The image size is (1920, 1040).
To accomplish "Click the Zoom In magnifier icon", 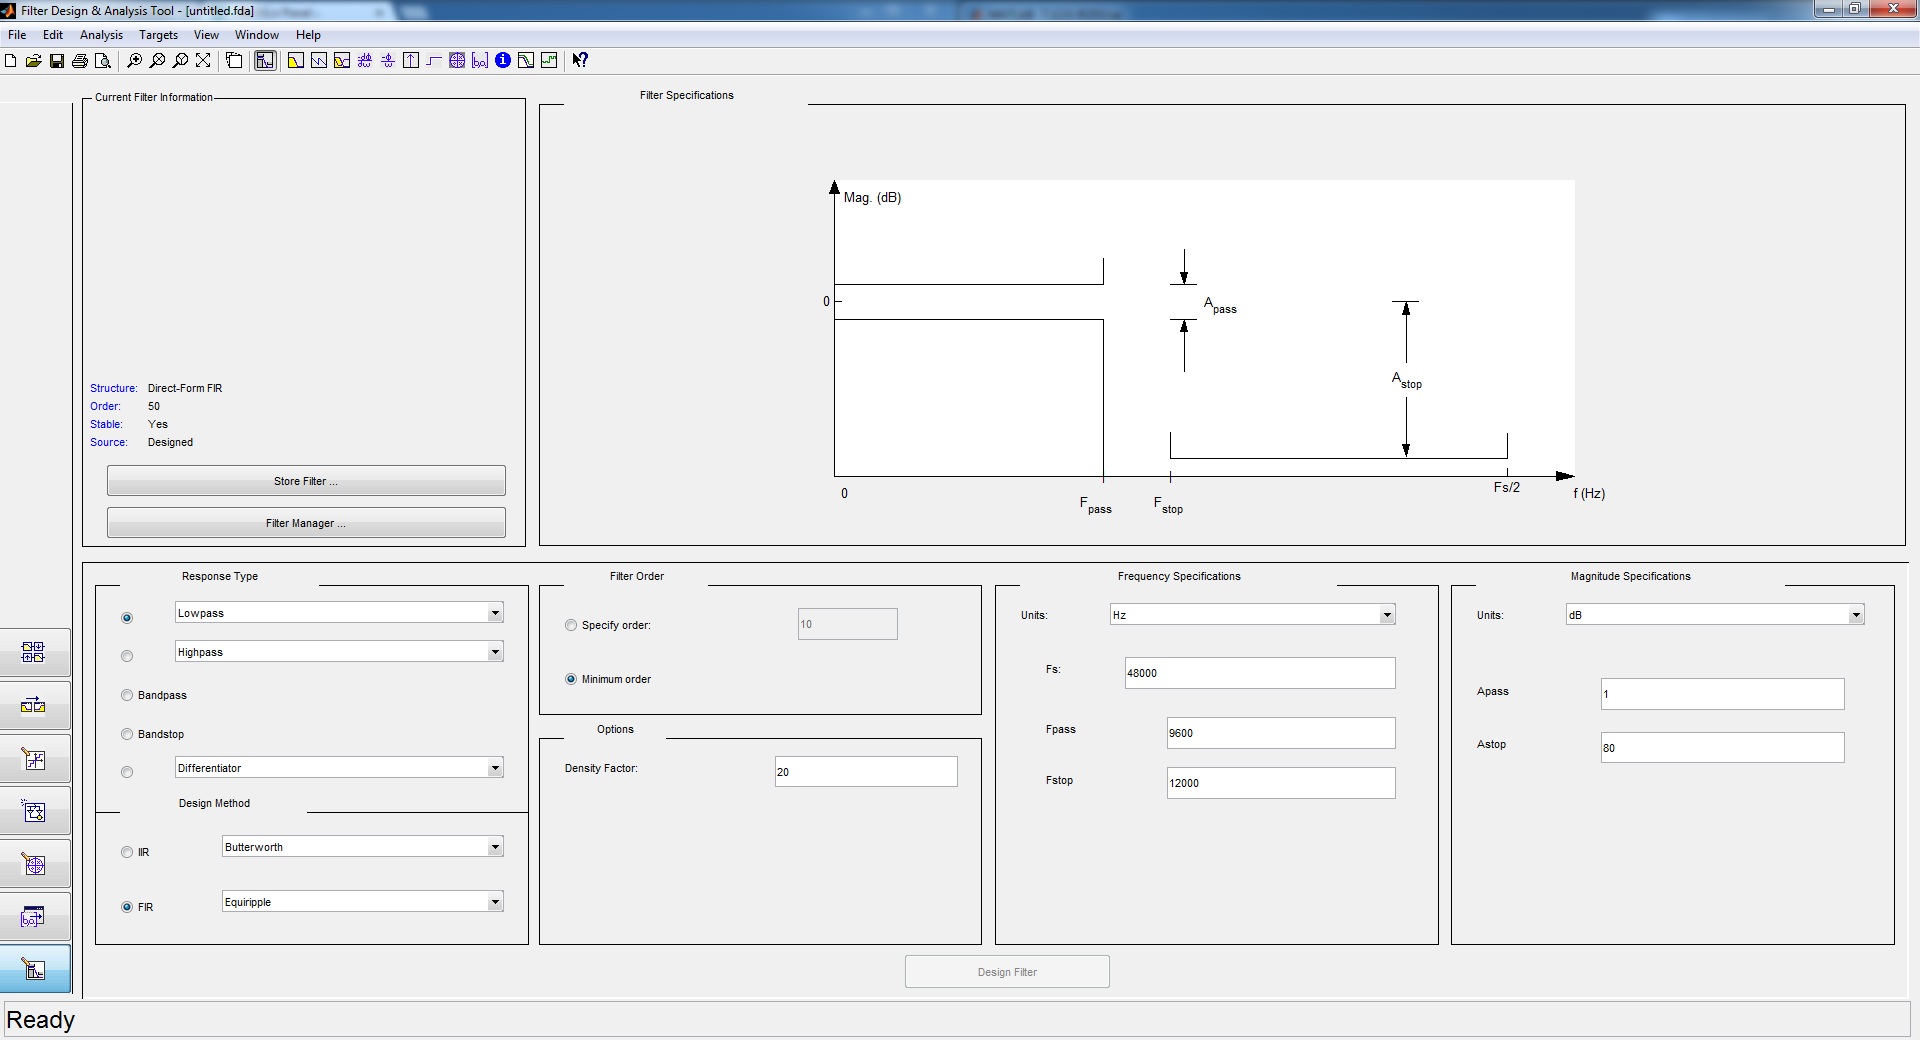I will point(134,61).
